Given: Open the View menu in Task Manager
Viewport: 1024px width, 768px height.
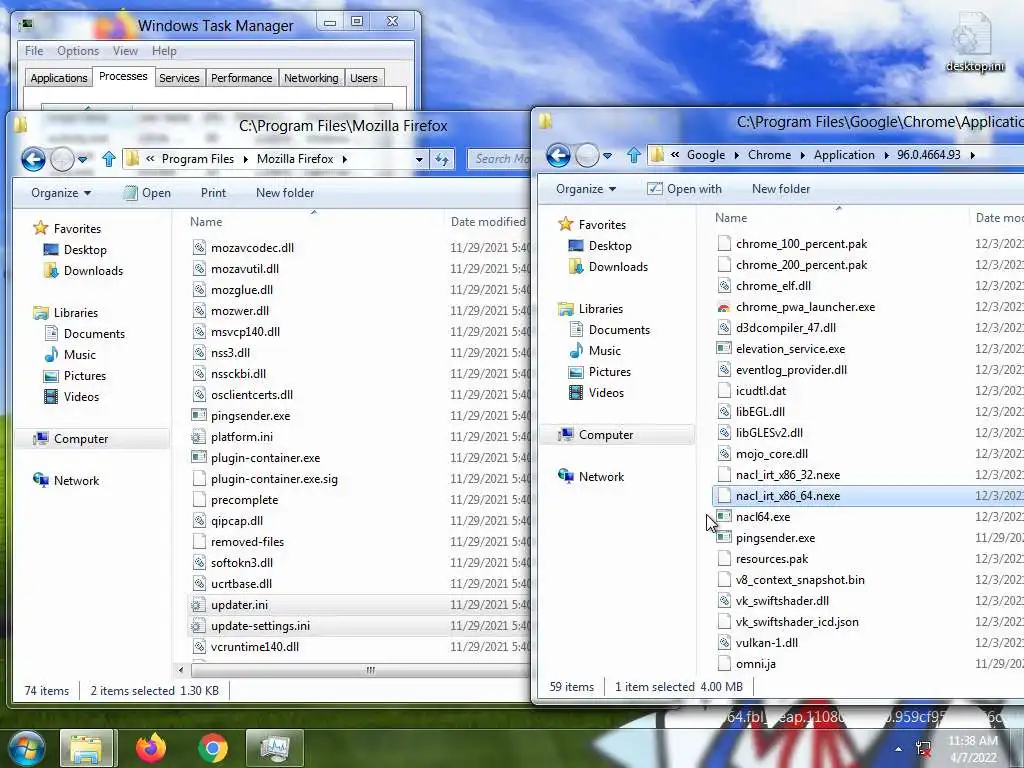Looking at the screenshot, I should pyautogui.click(x=125, y=50).
